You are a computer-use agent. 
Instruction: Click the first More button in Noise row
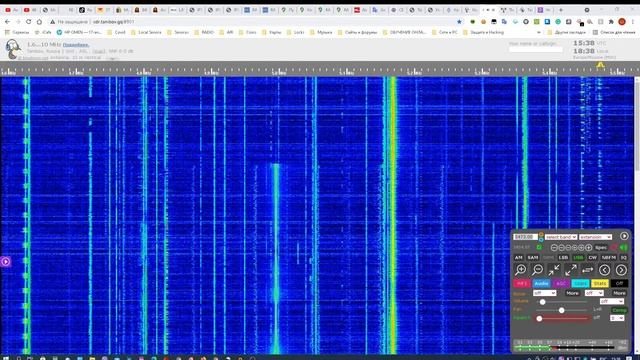tap(572, 293)
